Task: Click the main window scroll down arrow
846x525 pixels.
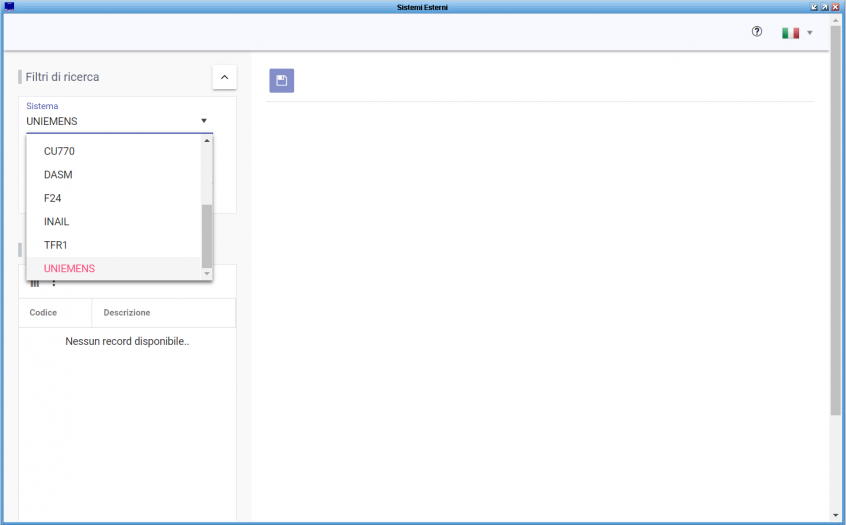Action: pos(836,516)
